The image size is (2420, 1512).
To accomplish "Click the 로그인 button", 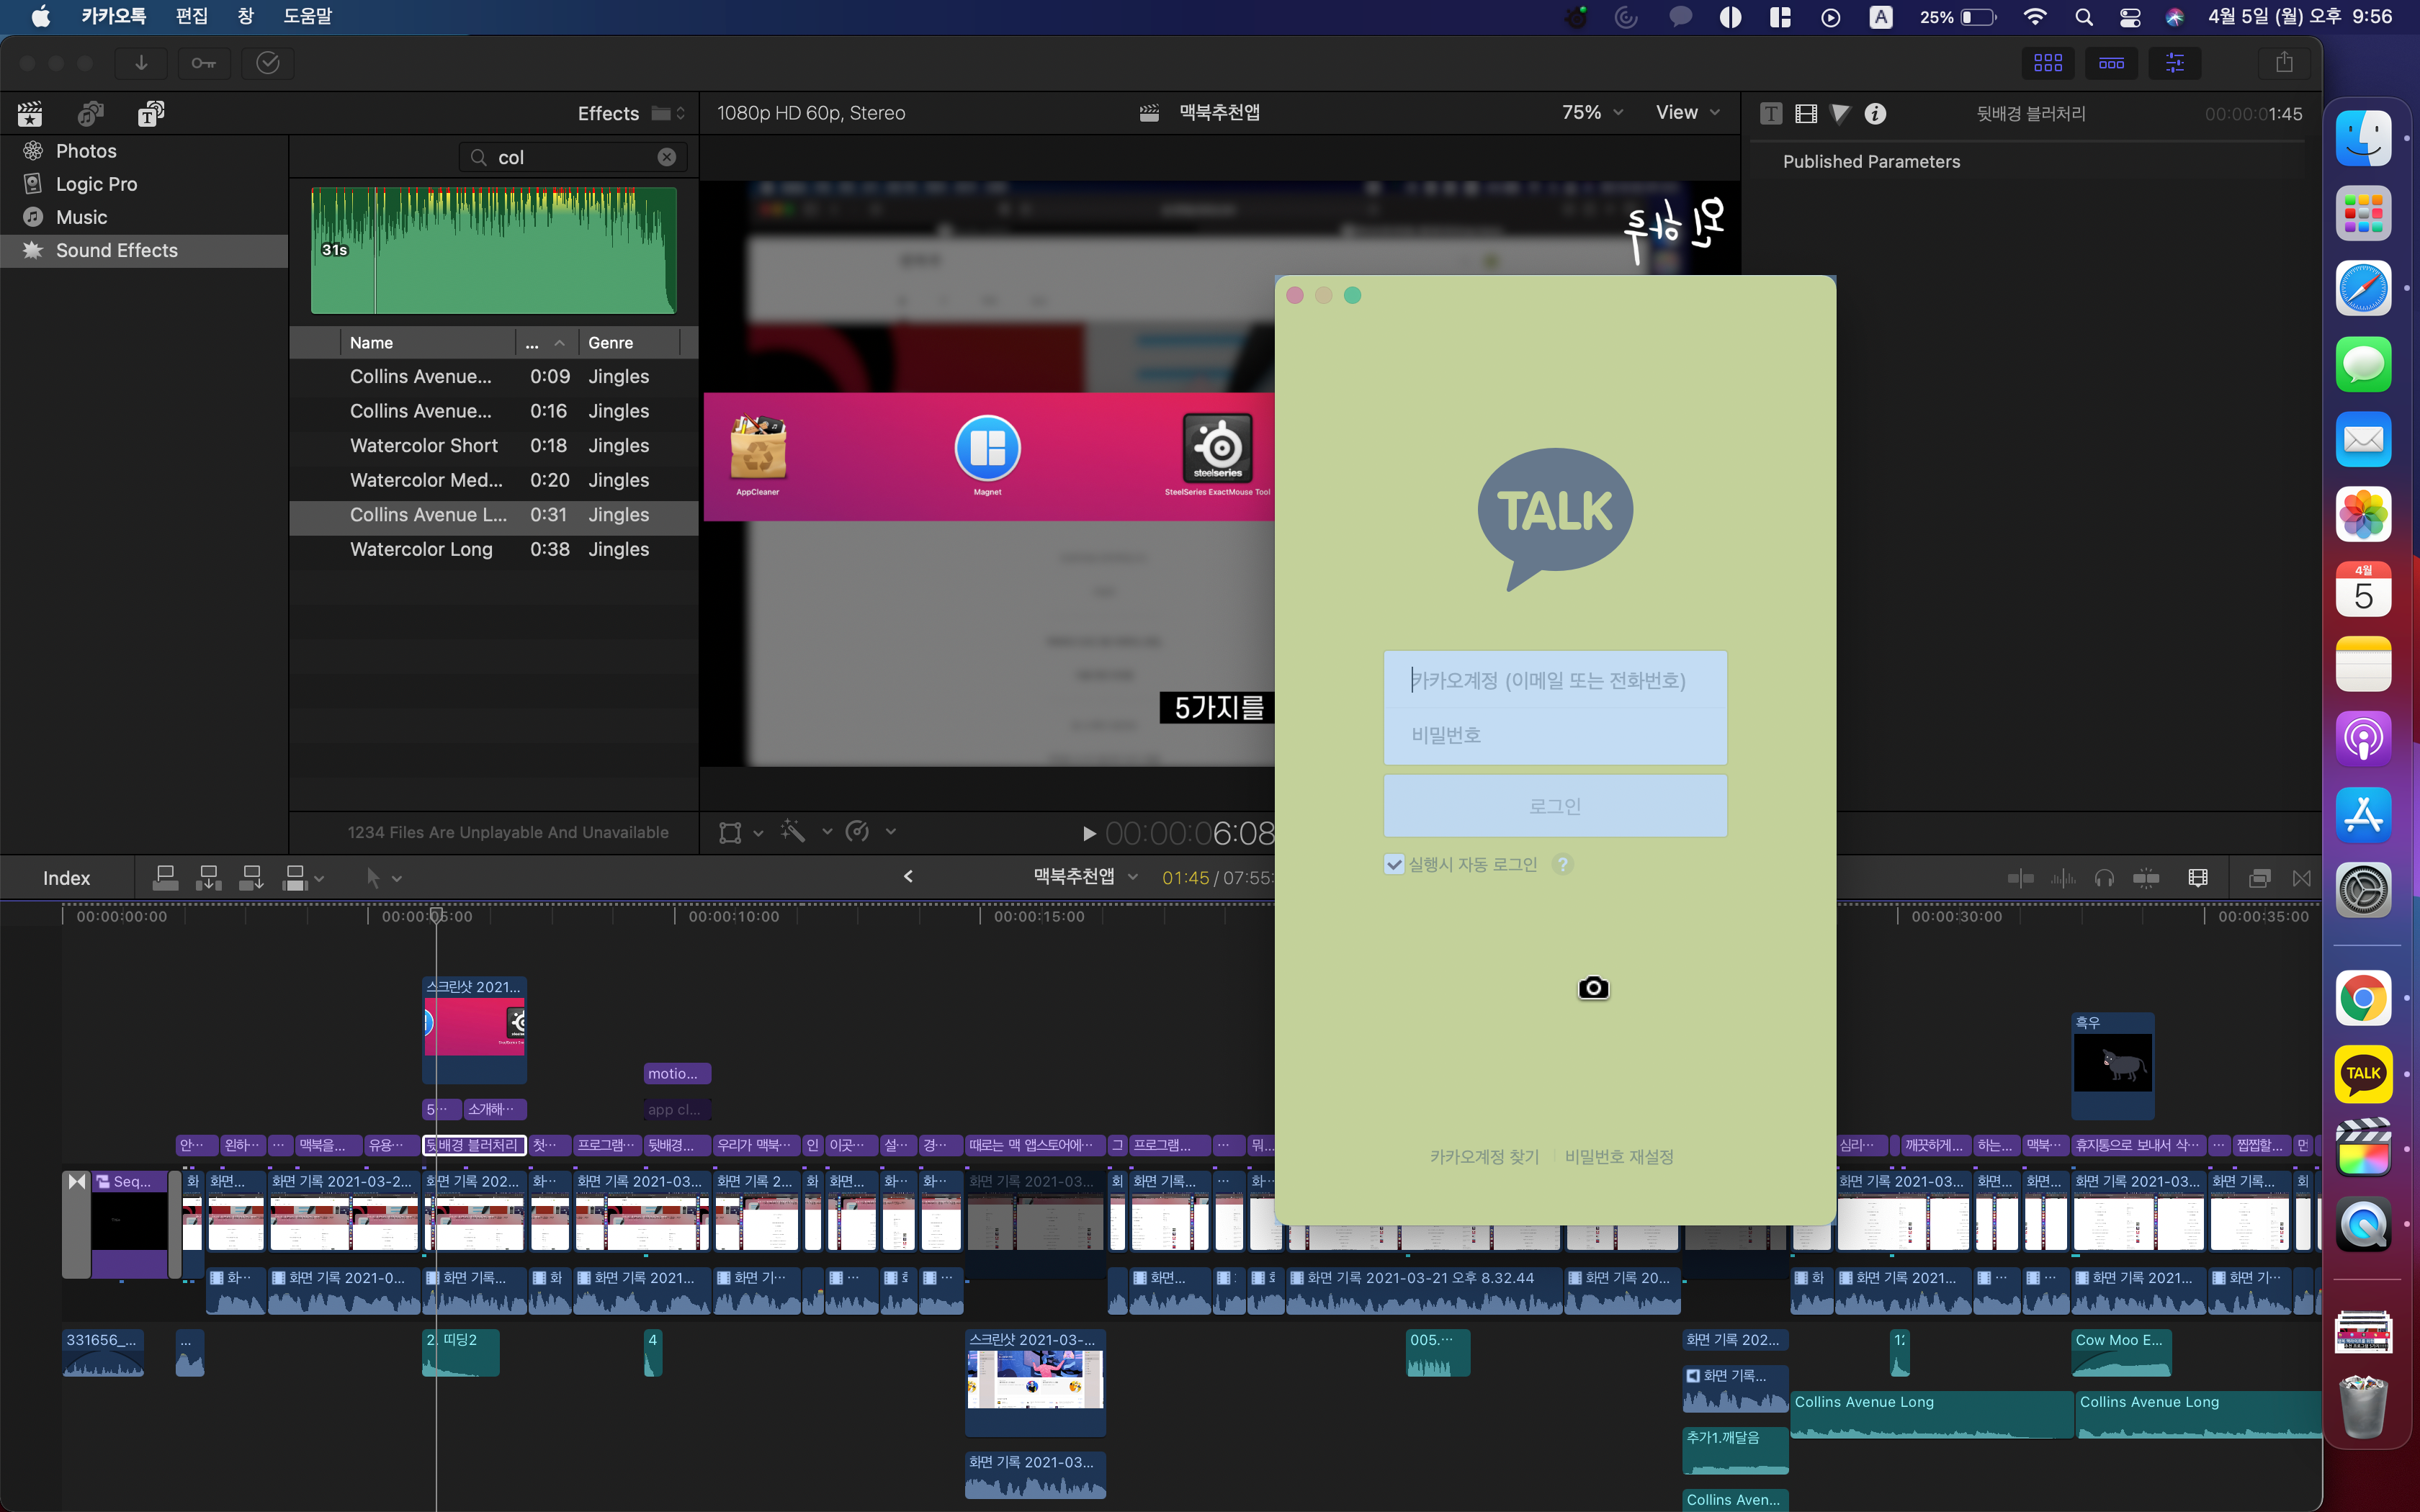I will (1554, 806).
